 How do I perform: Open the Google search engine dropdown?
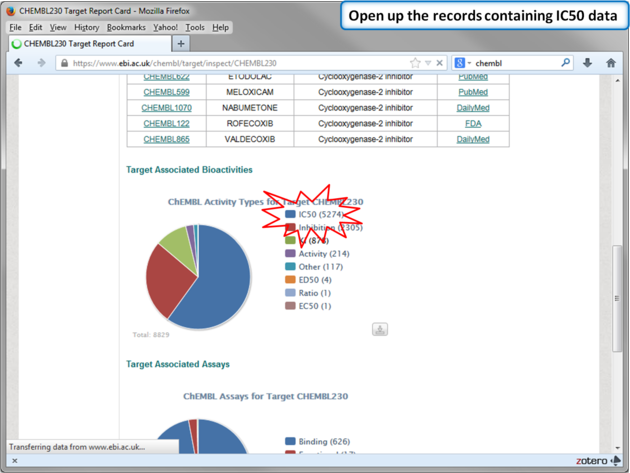(462, 63)
